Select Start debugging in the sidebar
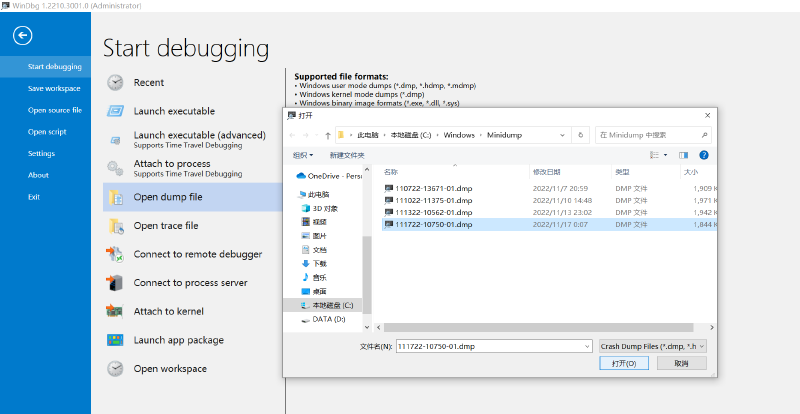Viewport: 800px width, 414px height. [x=45, y=67]
